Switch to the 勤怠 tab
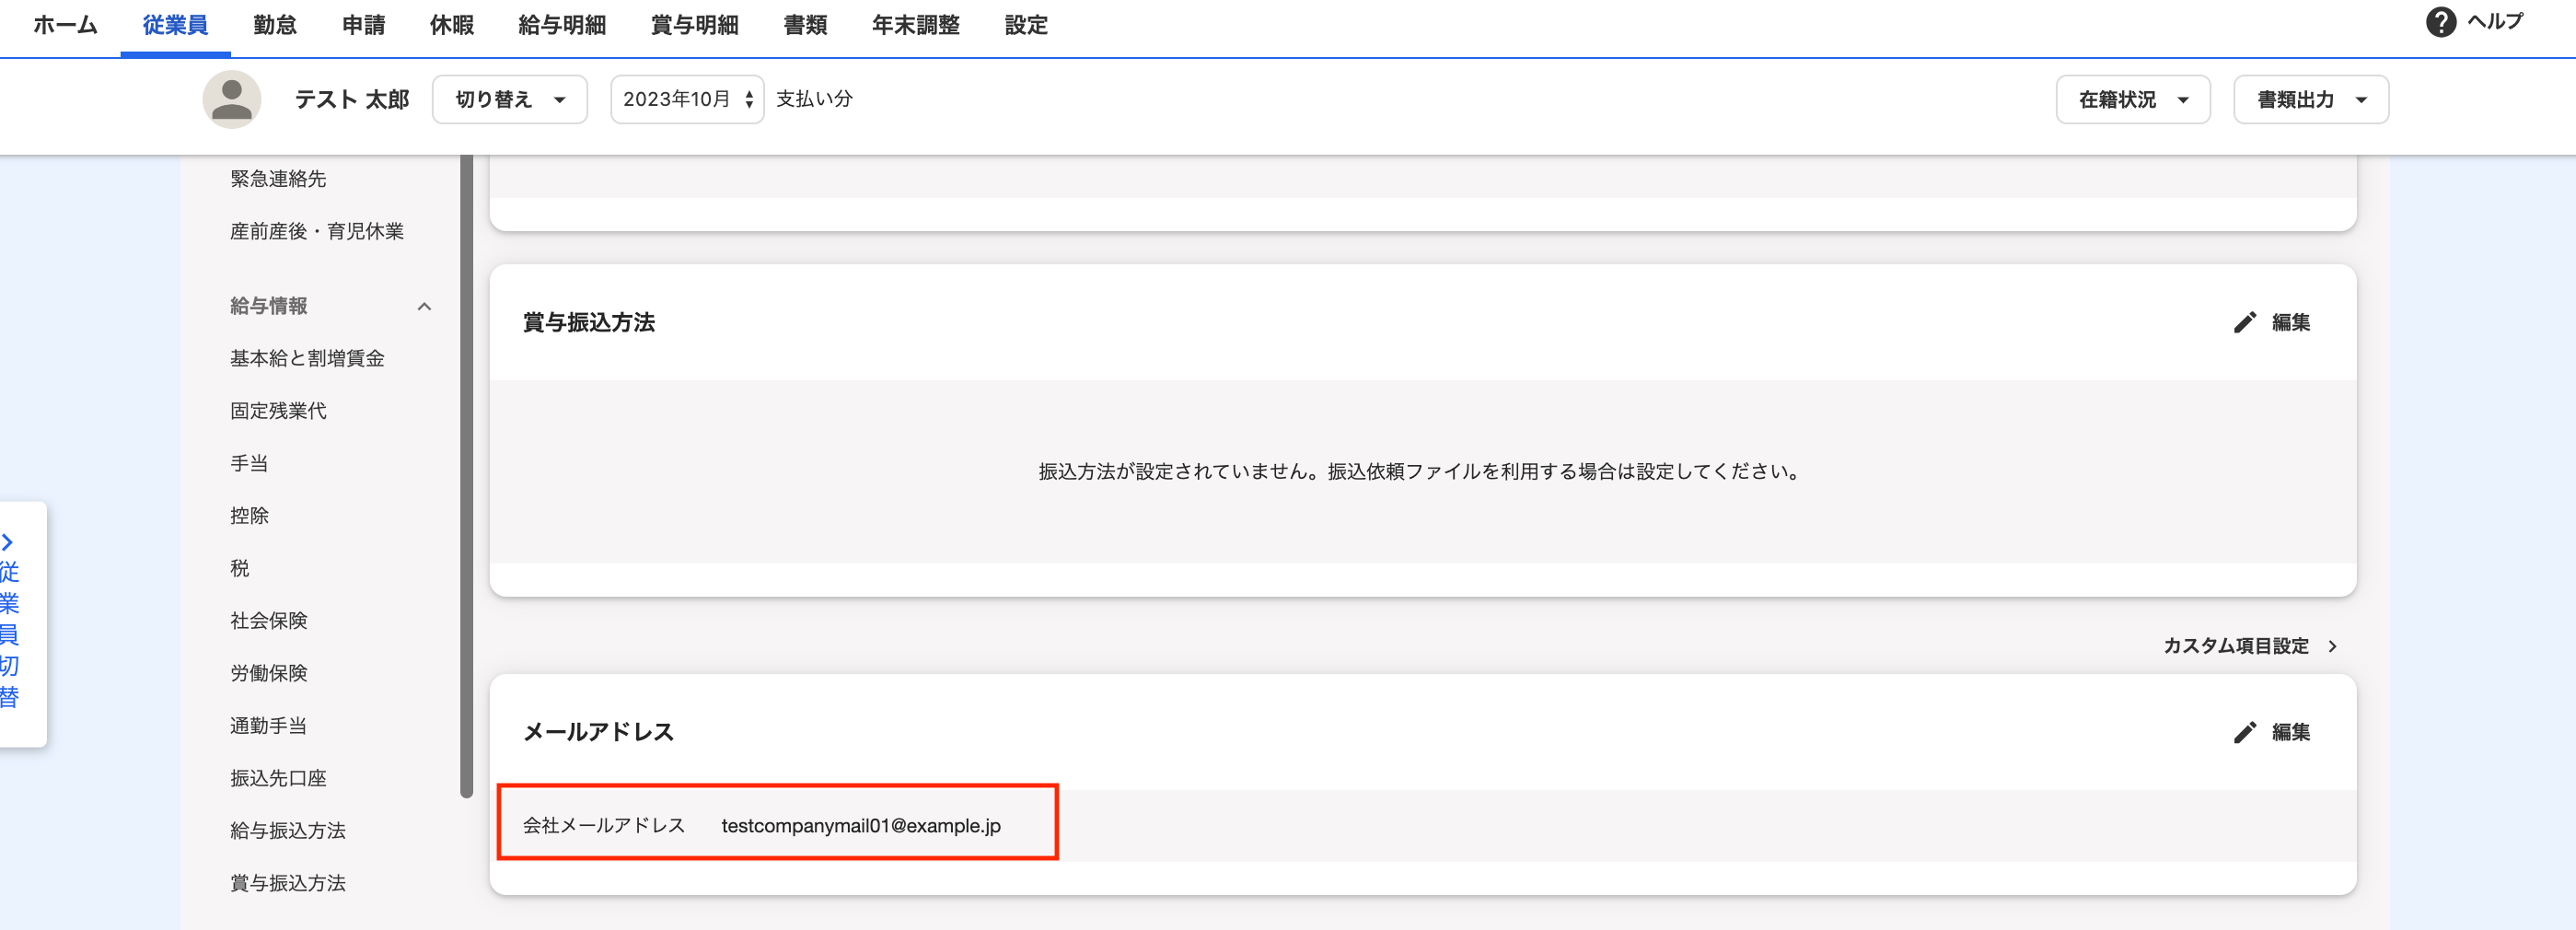The width and height of the screenshot is (2576, 930). coord(275,25)
